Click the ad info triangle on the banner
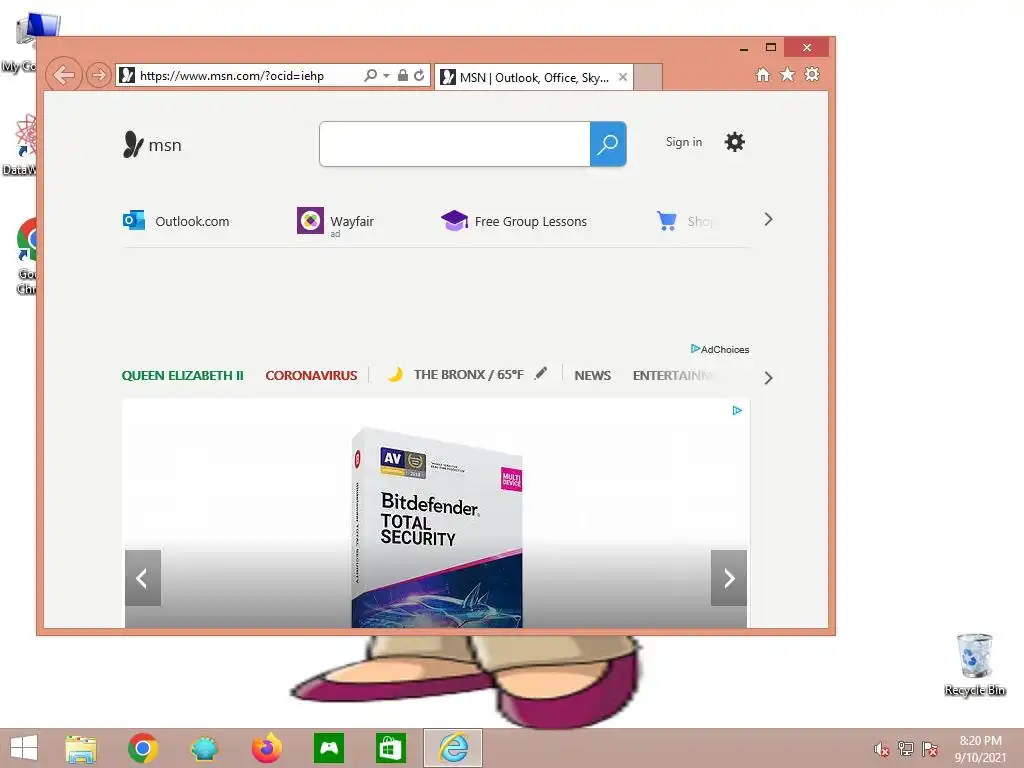Viewport: 1024px width, 768px height. (x=737, y=410)
